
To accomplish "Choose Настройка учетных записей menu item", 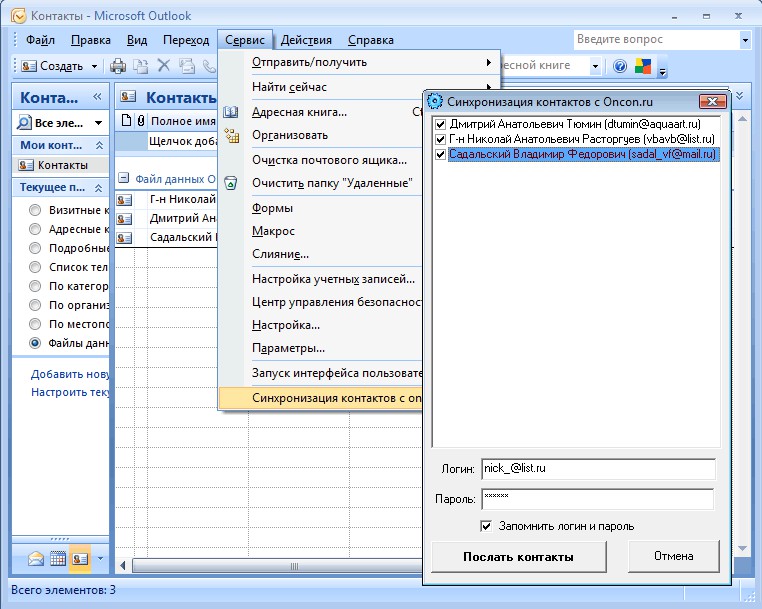I will 321,279.
